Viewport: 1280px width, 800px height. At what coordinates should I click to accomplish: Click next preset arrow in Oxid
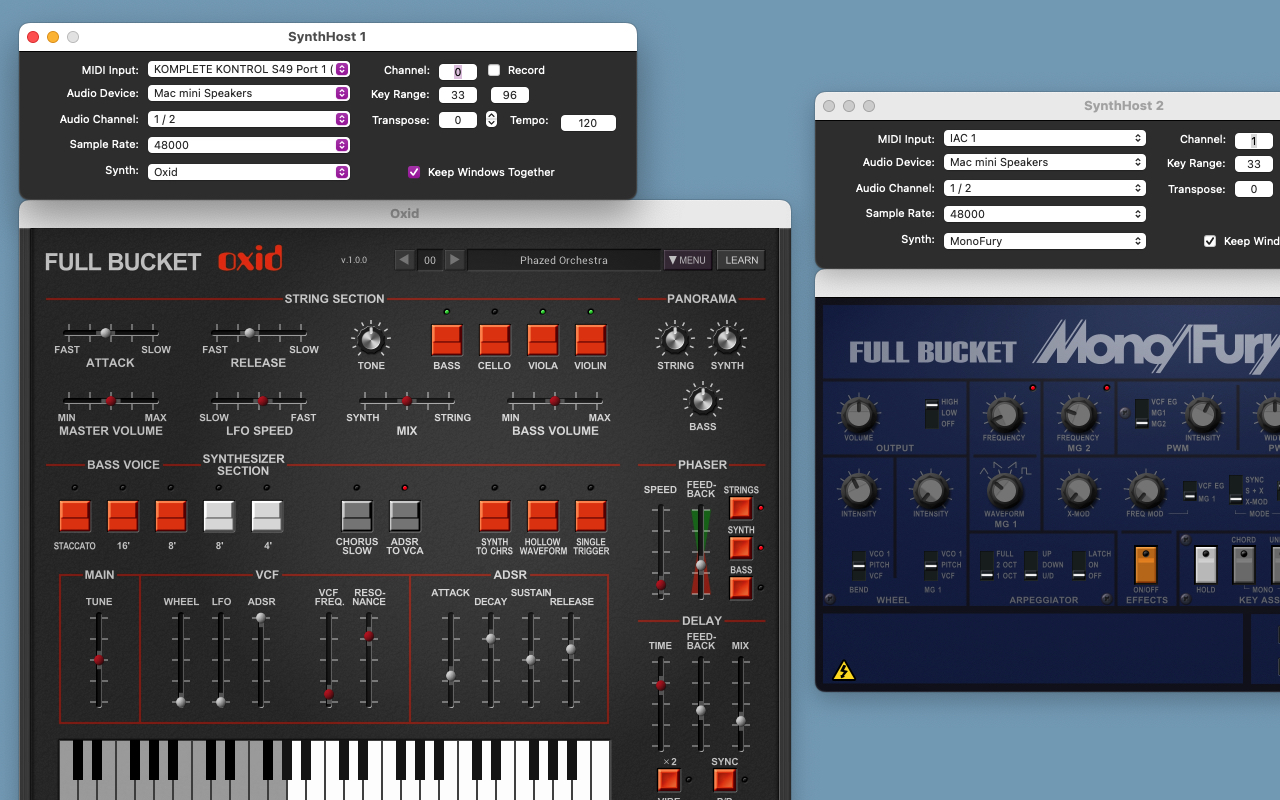coord(454,260)
